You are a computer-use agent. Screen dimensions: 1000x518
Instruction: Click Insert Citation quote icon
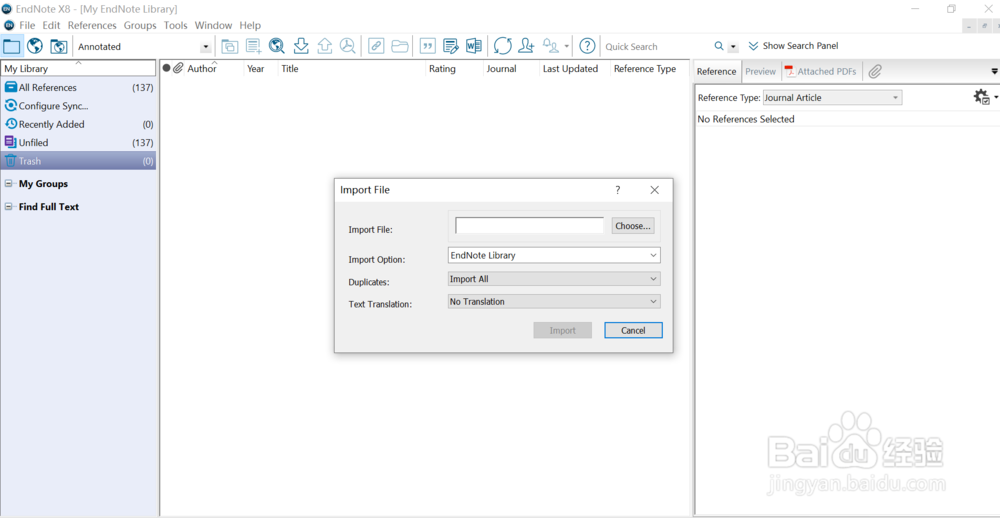tap(428, 46)
